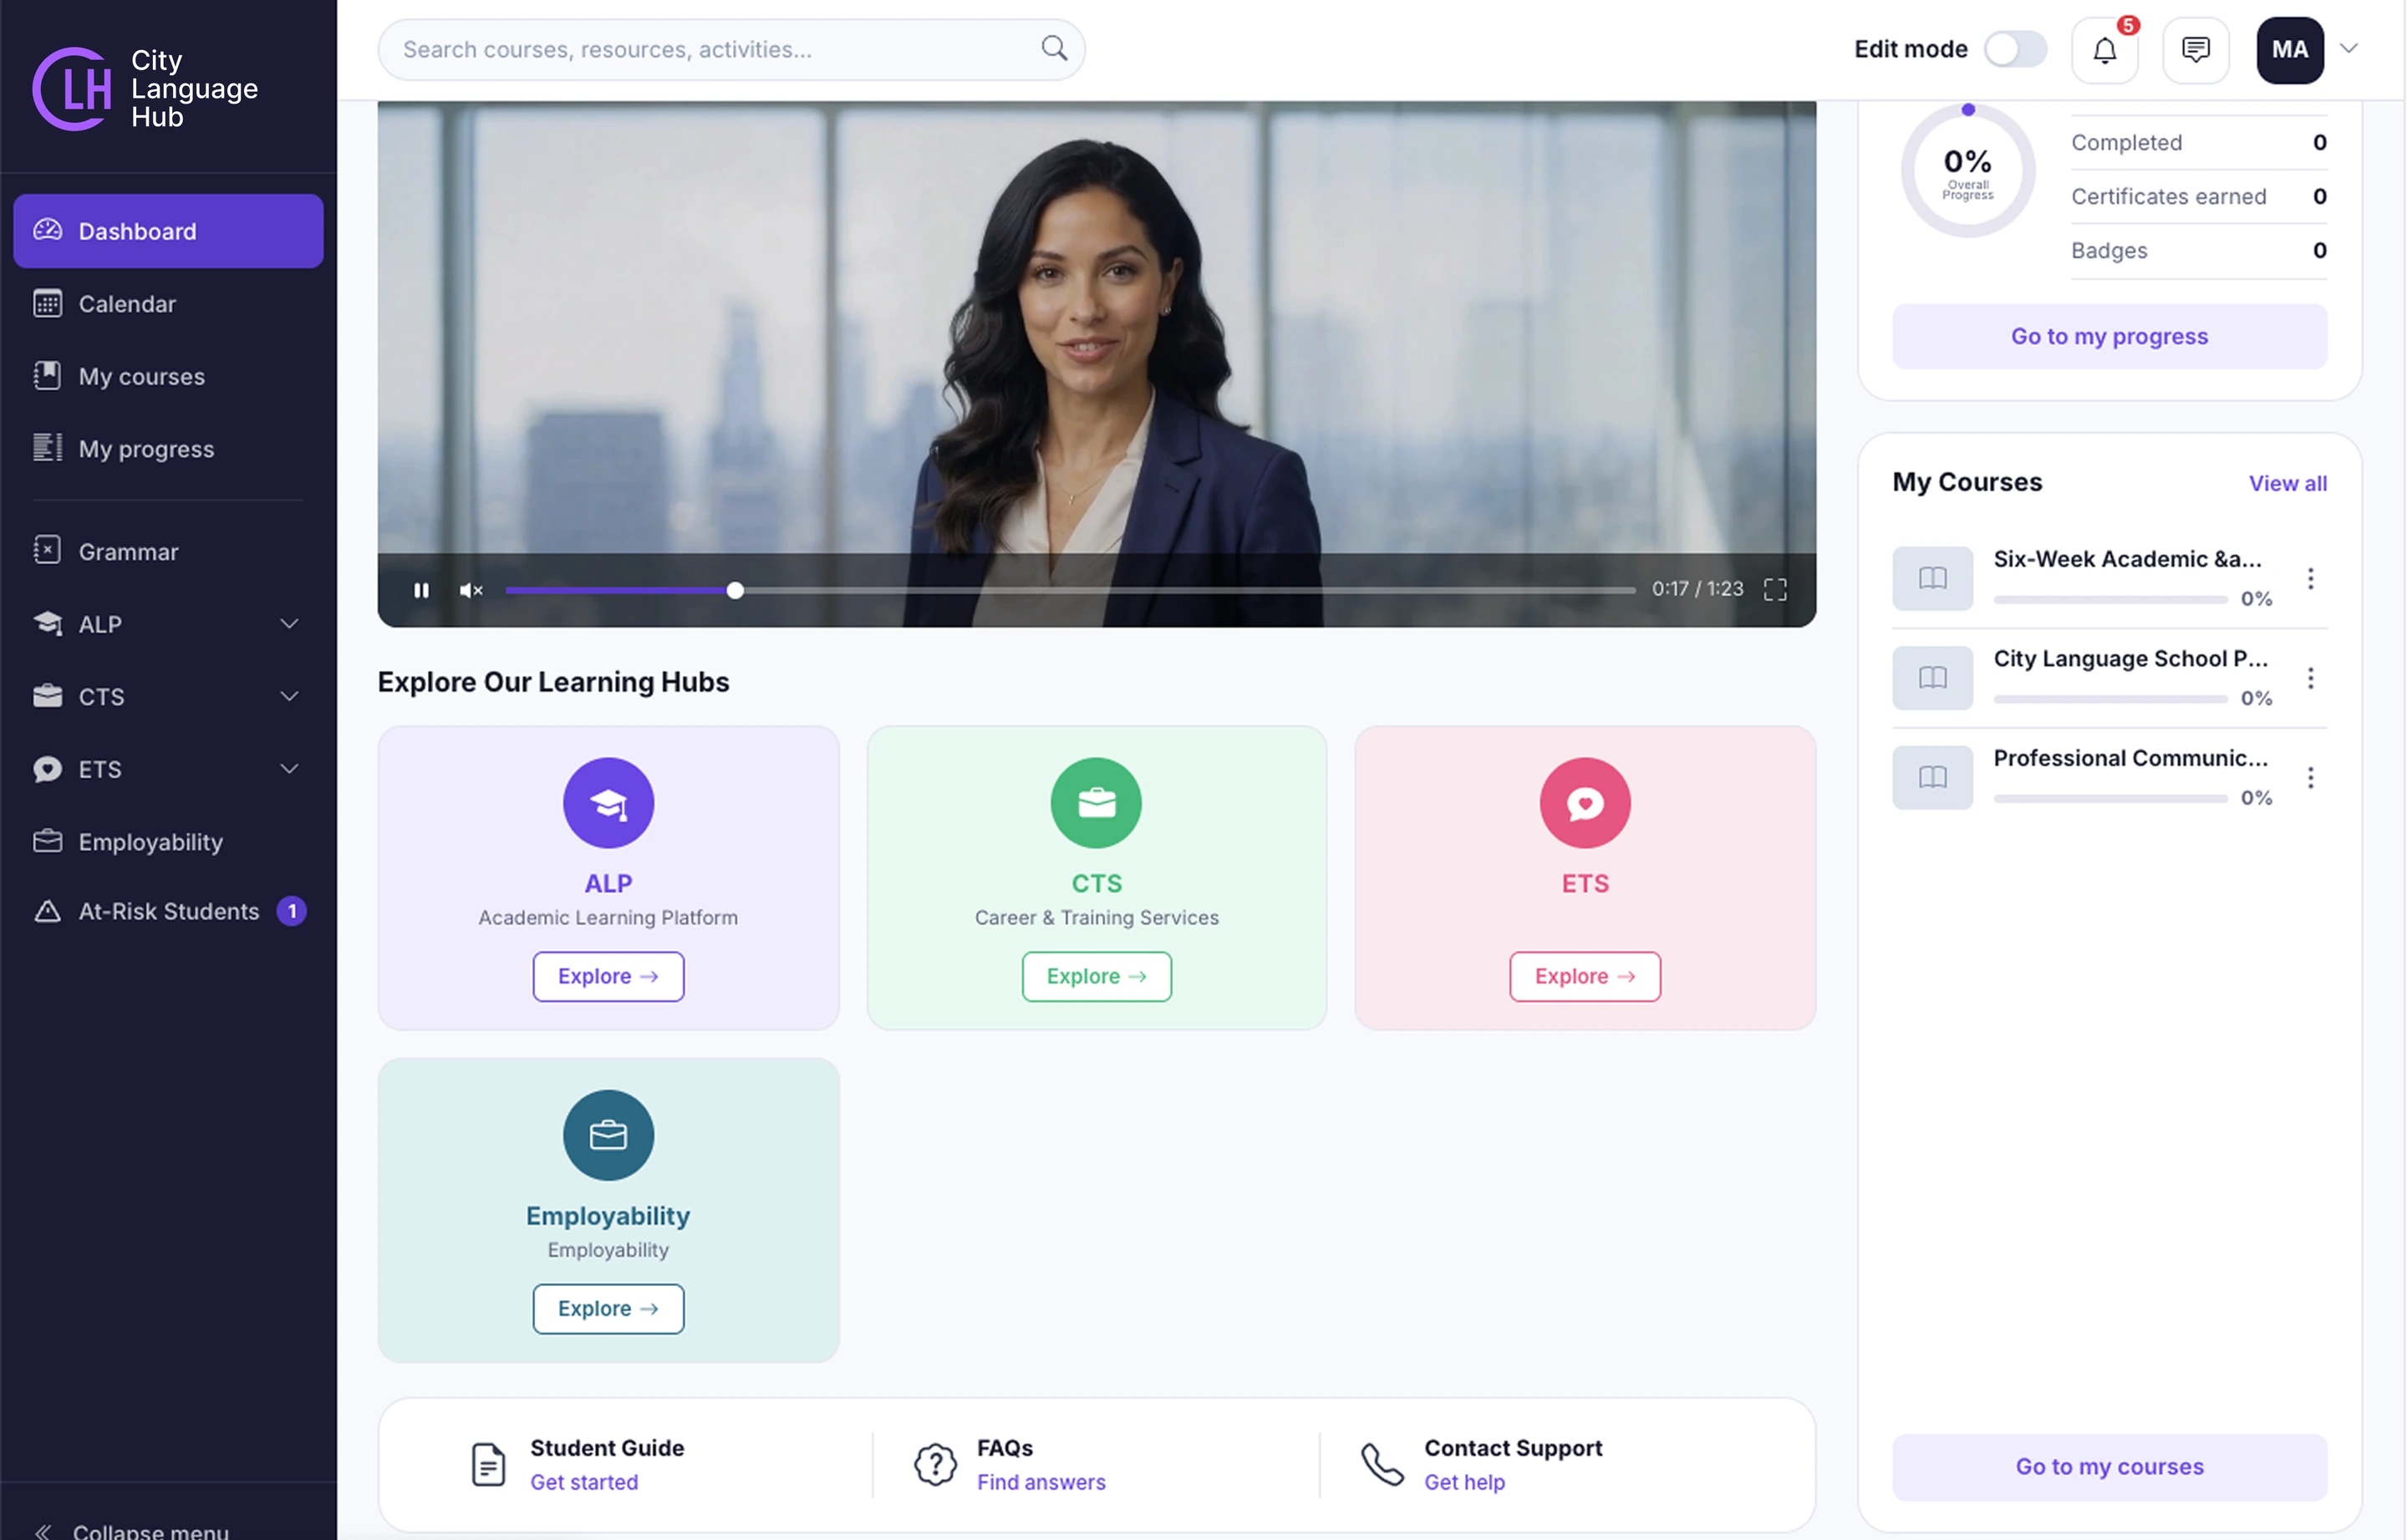Click Explore on ETS card
The height and width of the screenshot is (1540, 2407).
click(x=1585, y=976)
